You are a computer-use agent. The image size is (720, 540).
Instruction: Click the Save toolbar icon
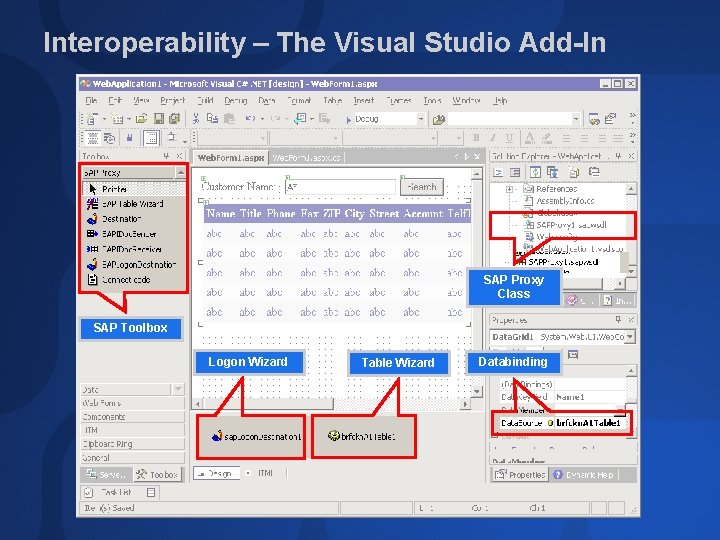(159, 119)
